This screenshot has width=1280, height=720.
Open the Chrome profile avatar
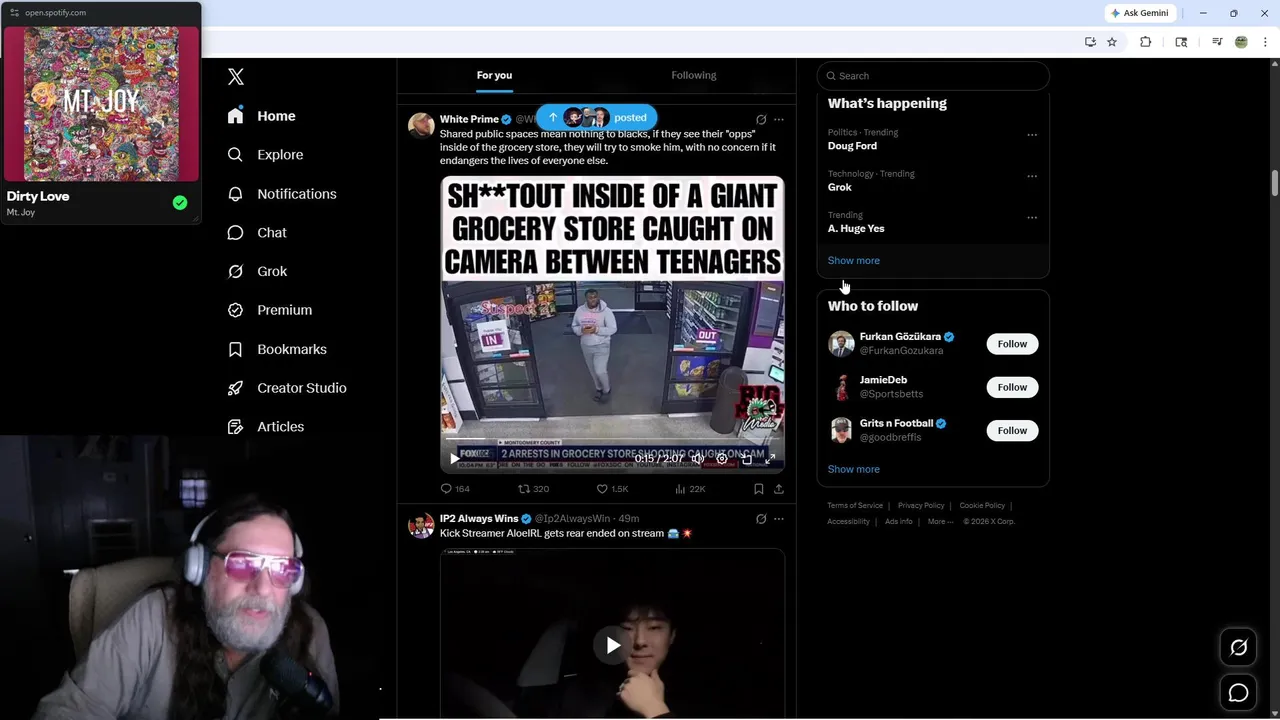(1241, 42)
